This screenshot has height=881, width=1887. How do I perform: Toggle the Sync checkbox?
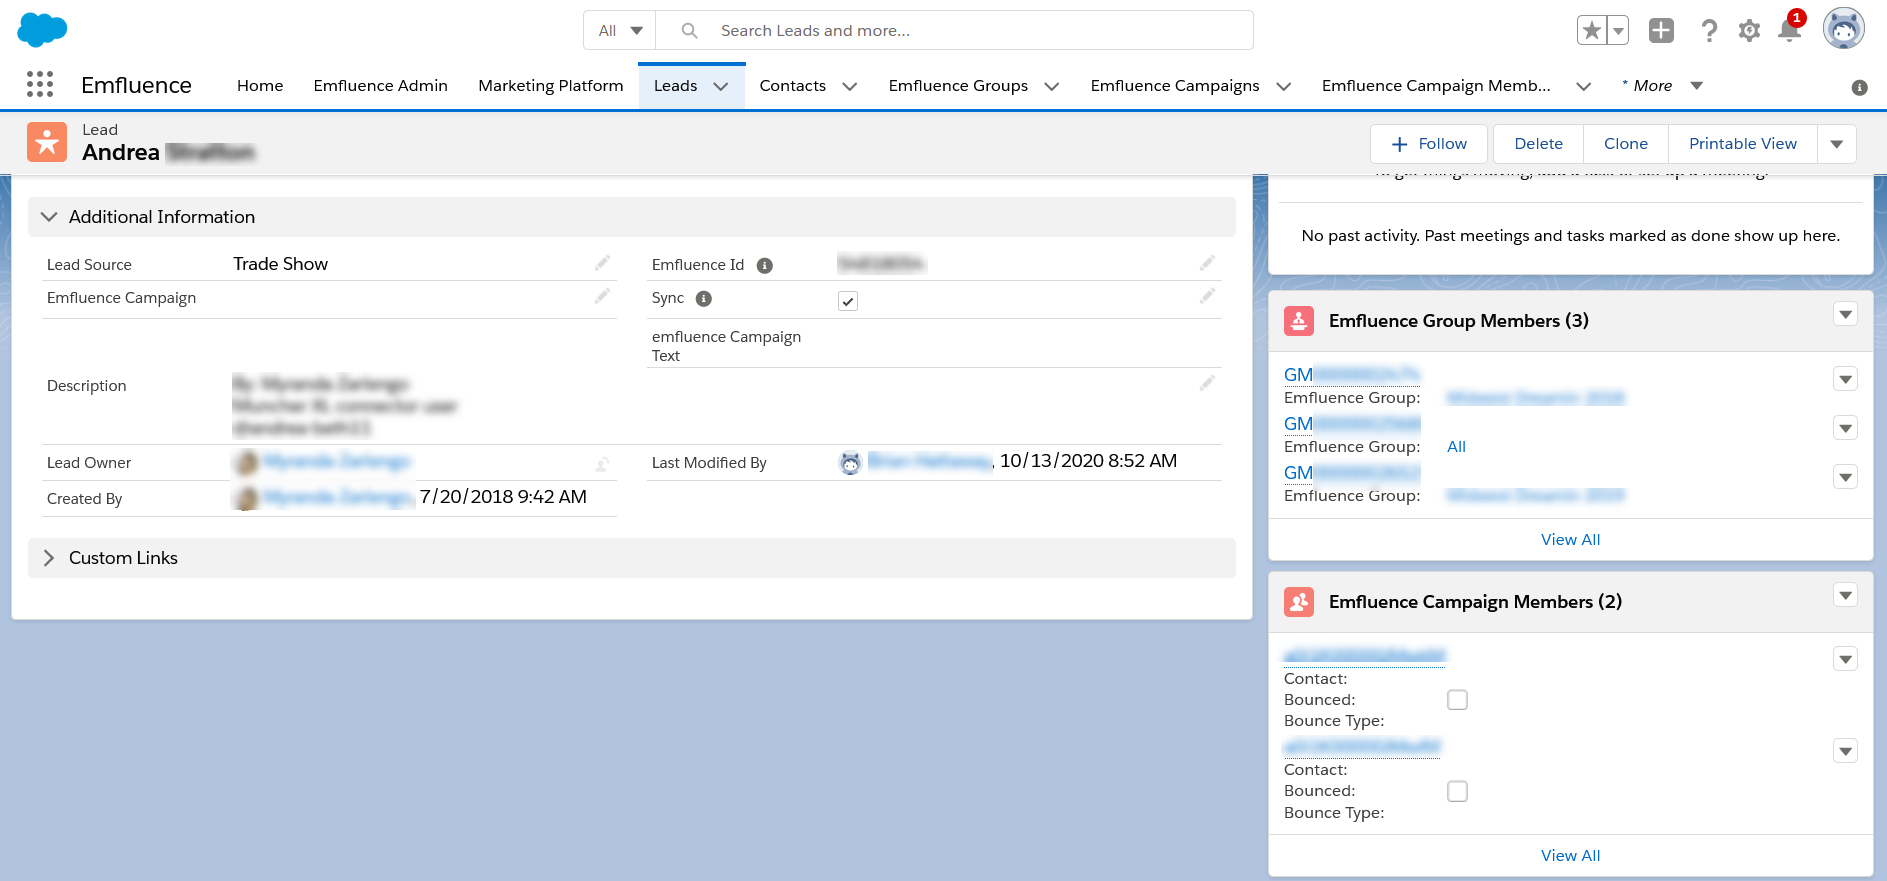tap(848, 301)
